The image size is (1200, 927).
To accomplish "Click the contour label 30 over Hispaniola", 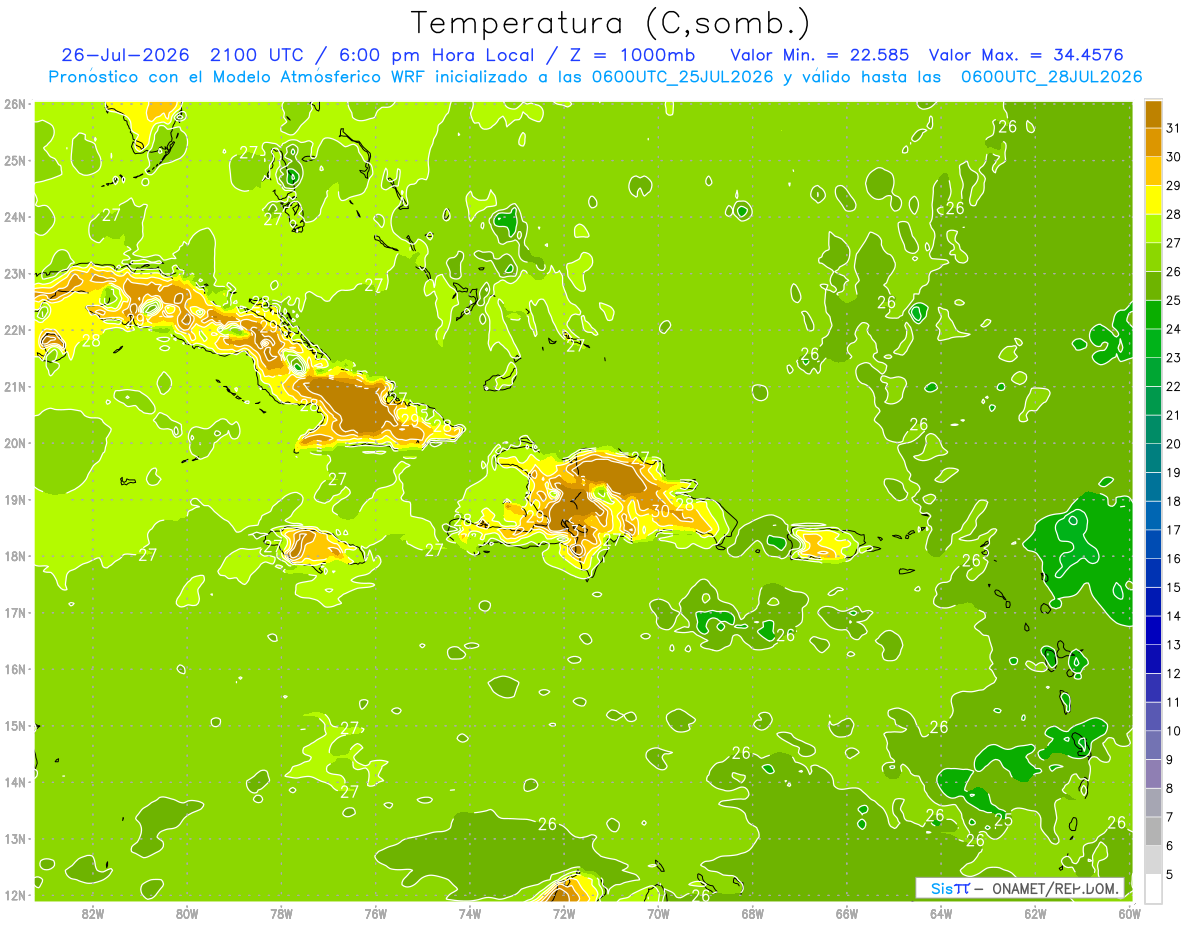I will pyautogui.click(x=660, y=511).
